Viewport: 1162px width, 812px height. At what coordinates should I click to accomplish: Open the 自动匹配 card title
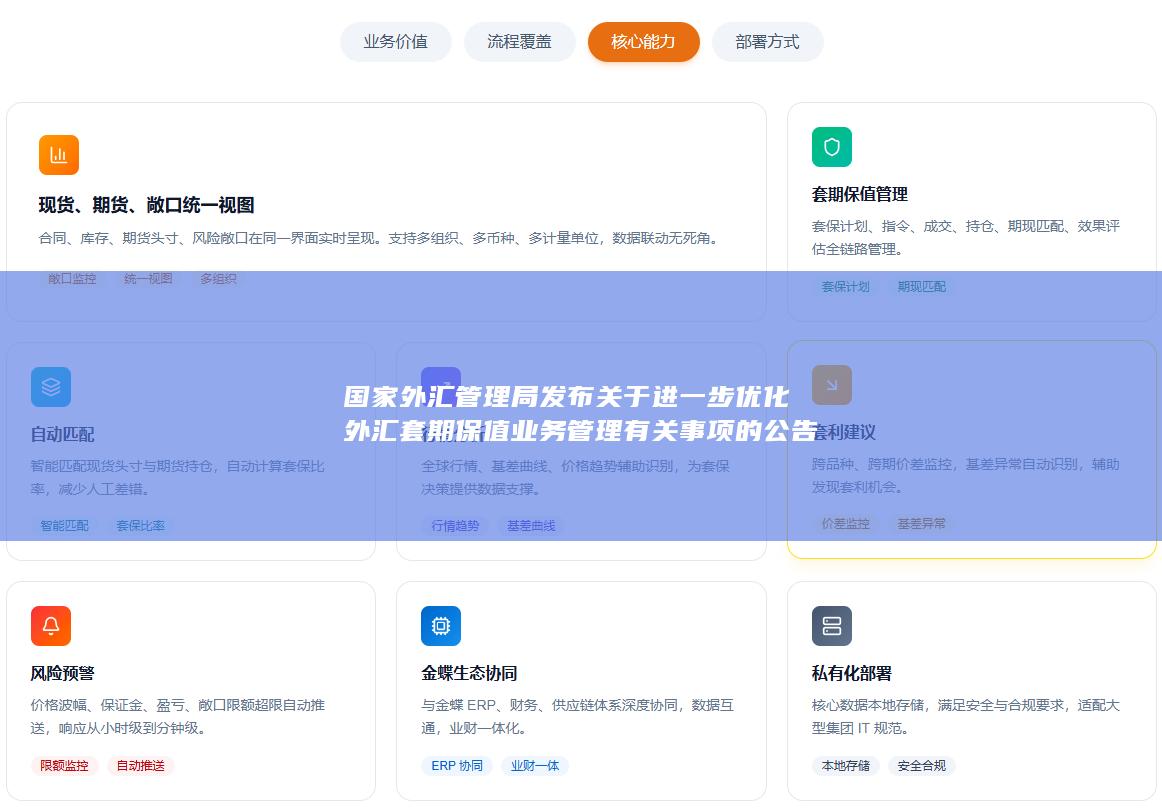point(62,434)
